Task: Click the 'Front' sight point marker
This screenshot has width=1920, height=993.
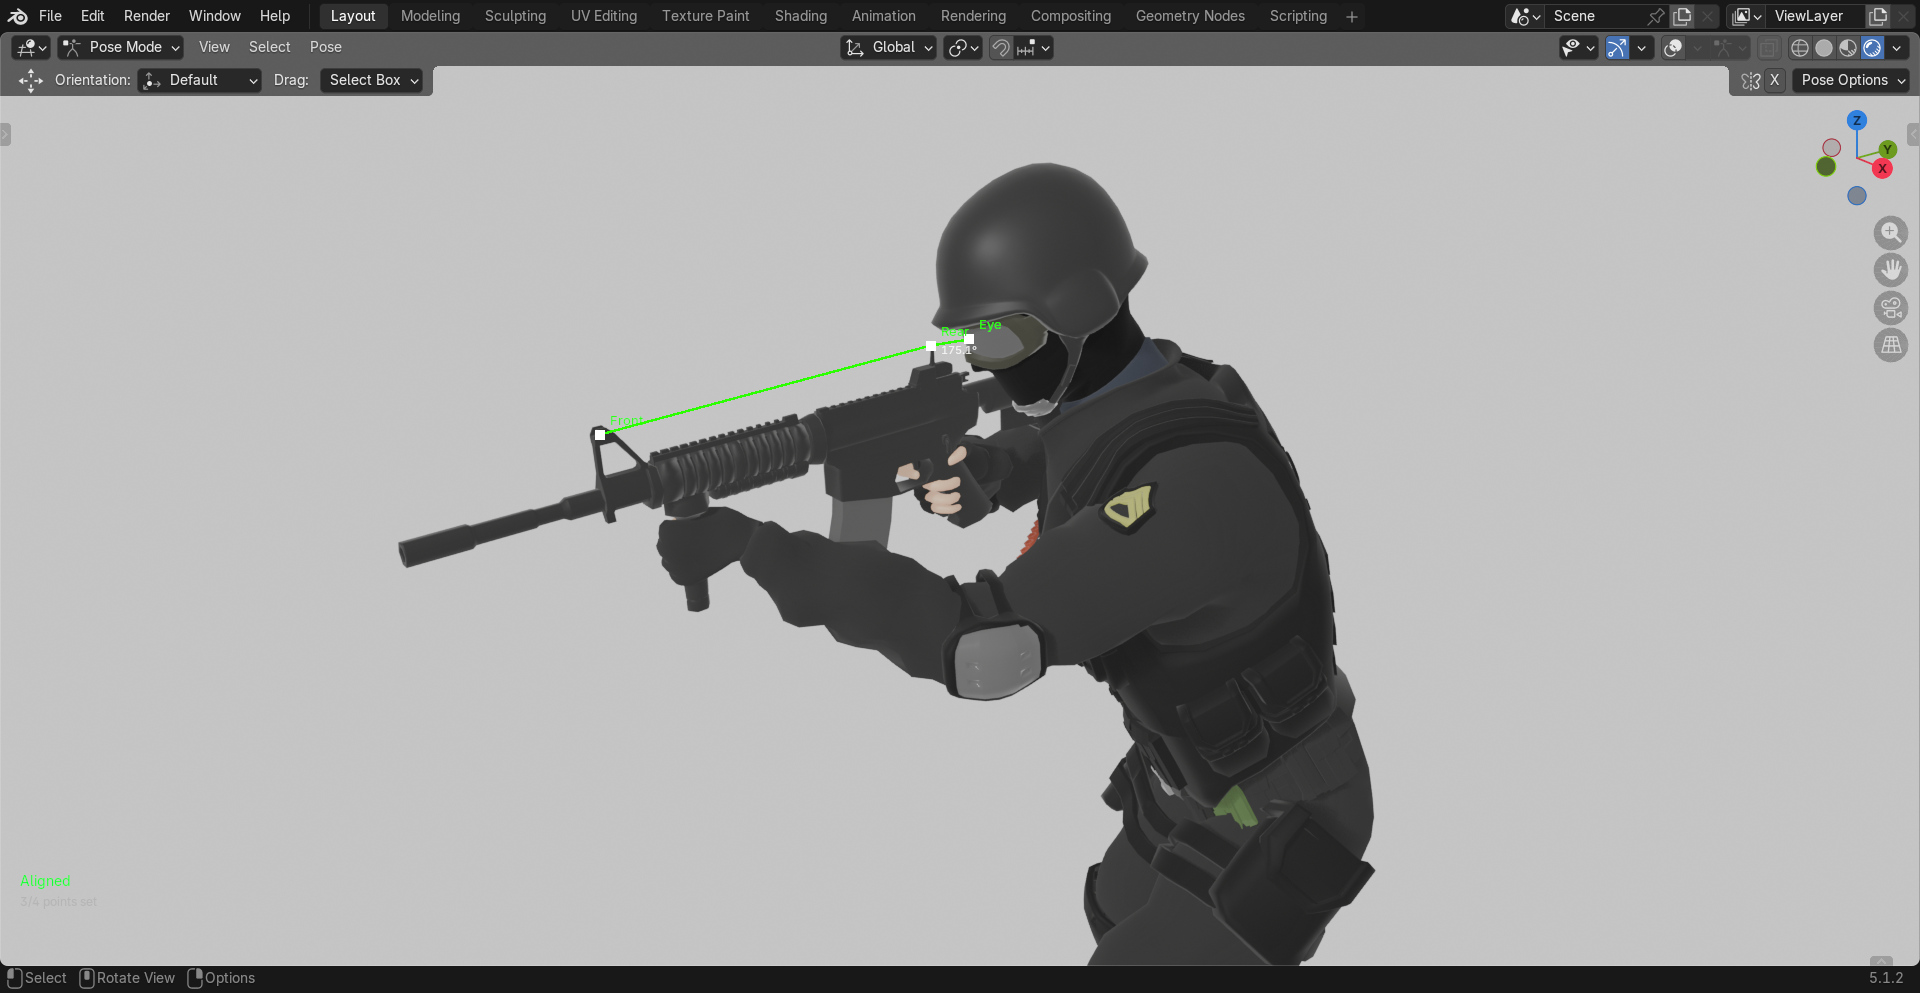Action: 600,434
